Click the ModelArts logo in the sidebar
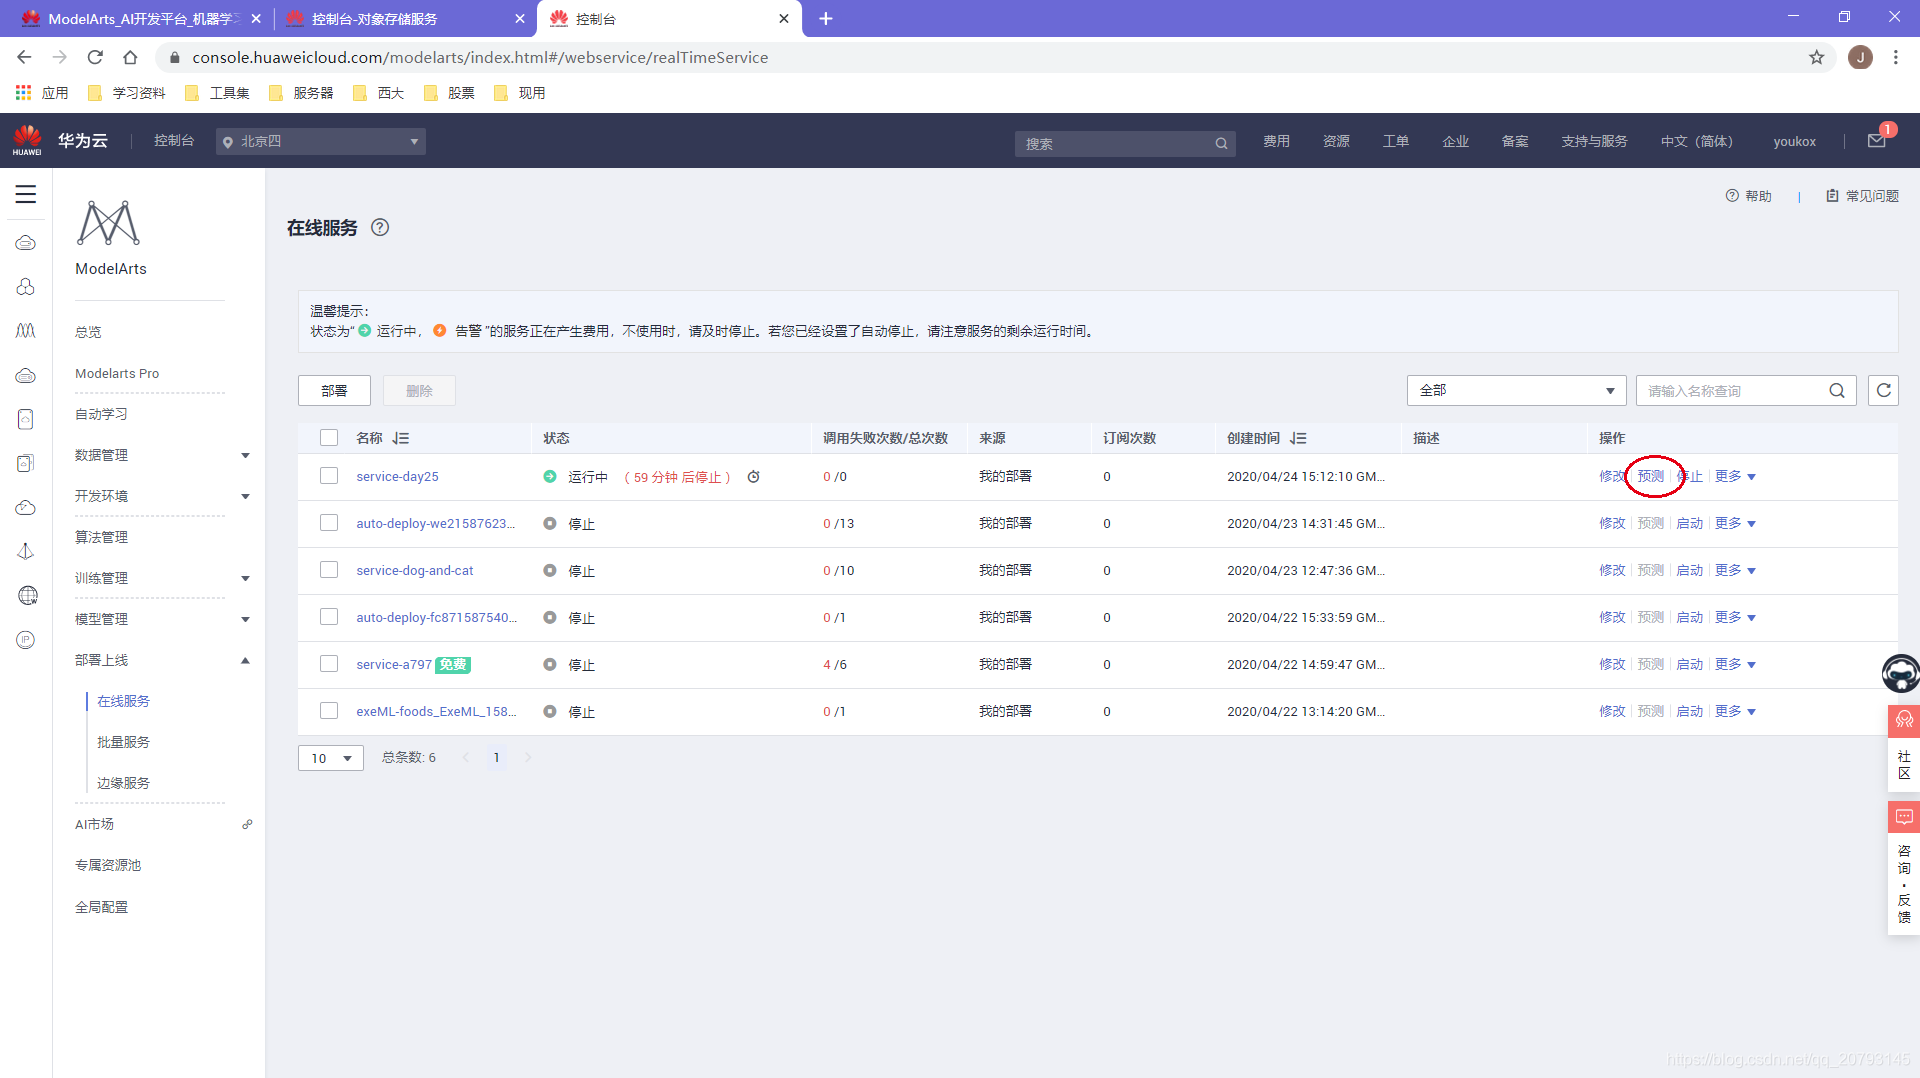1920x1078 pixels. click(108, 223)
